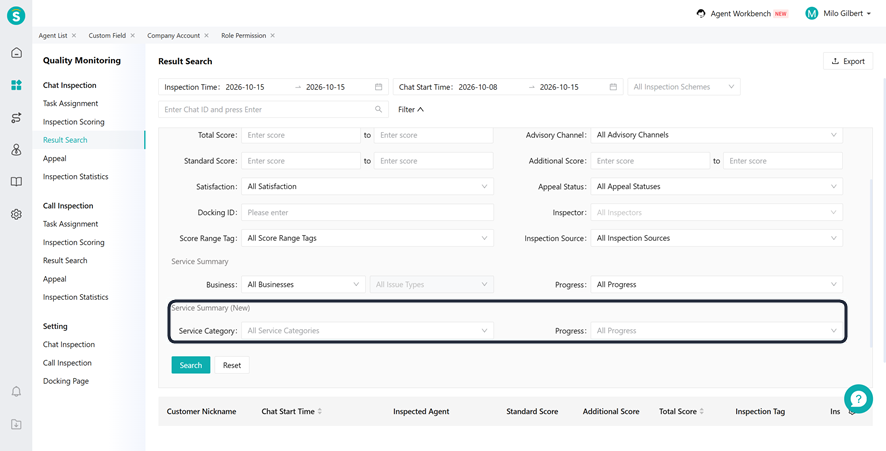Open the Satisfaction dropdown

[x=367, y=187]
